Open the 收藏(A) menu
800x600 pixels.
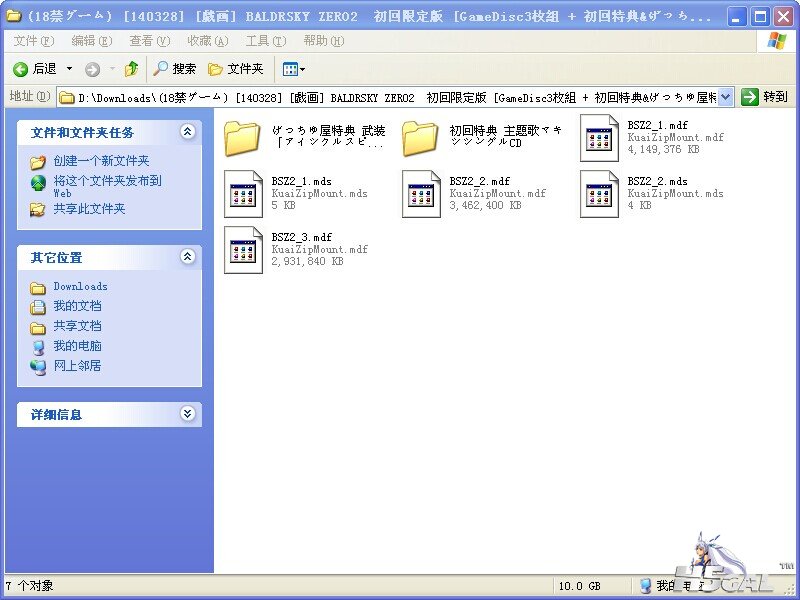coord(208,41)
